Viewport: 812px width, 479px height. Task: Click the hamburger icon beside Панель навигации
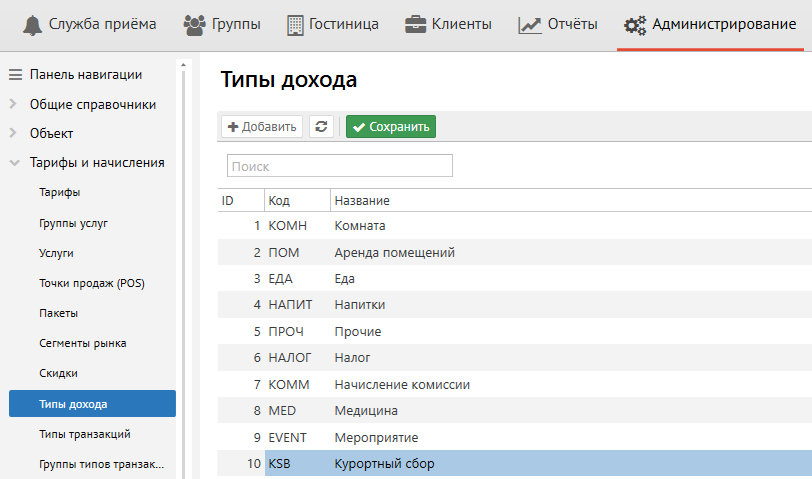tap(15, 74)
